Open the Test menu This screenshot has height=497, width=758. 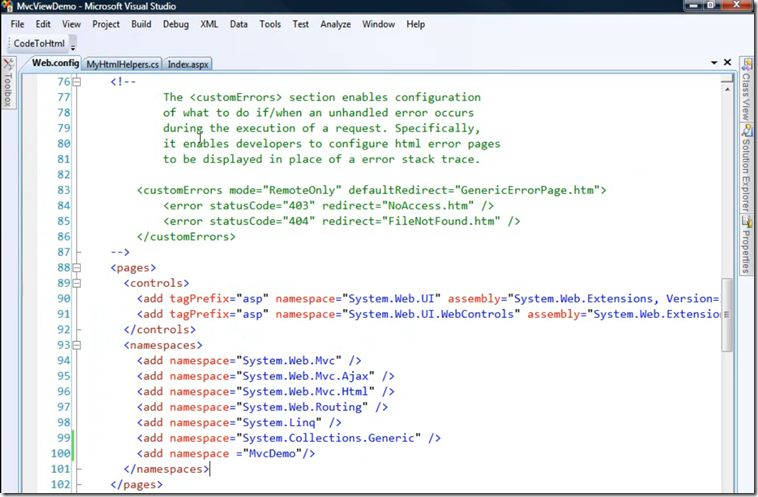pos(300,24)
